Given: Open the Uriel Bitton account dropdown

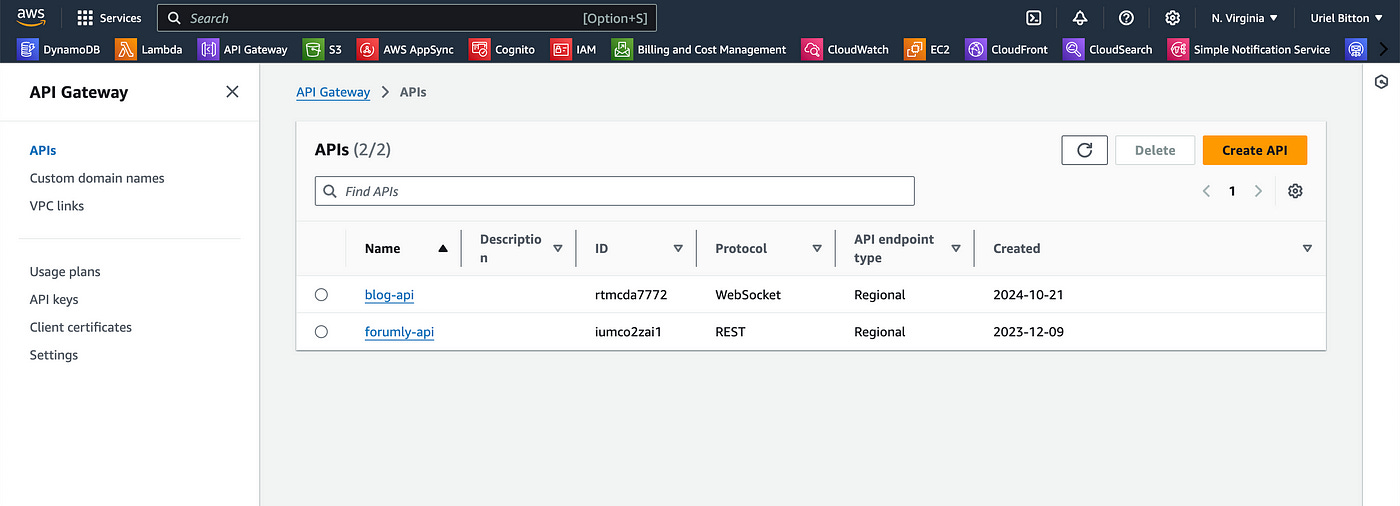Looking at the screenshot, I should click(1346, 18).
